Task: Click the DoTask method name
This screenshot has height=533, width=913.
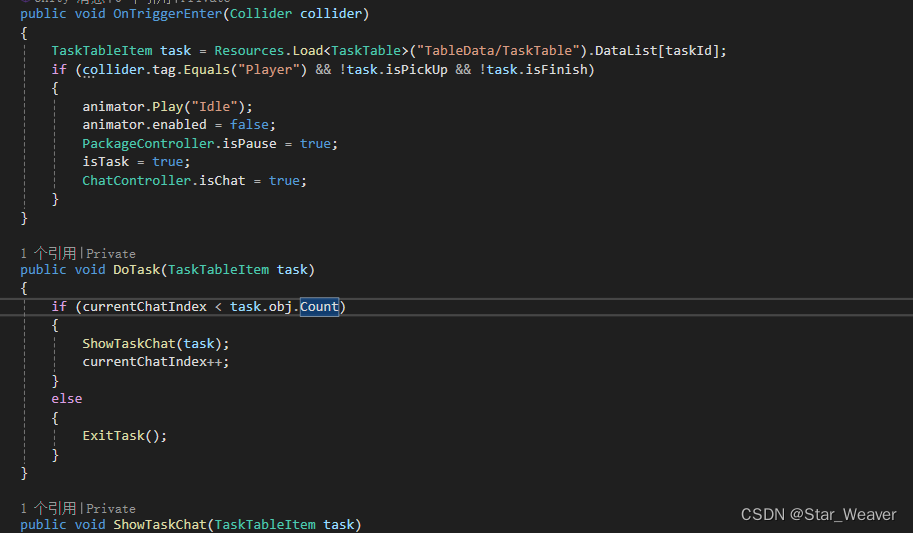Action: coord(137,270)
